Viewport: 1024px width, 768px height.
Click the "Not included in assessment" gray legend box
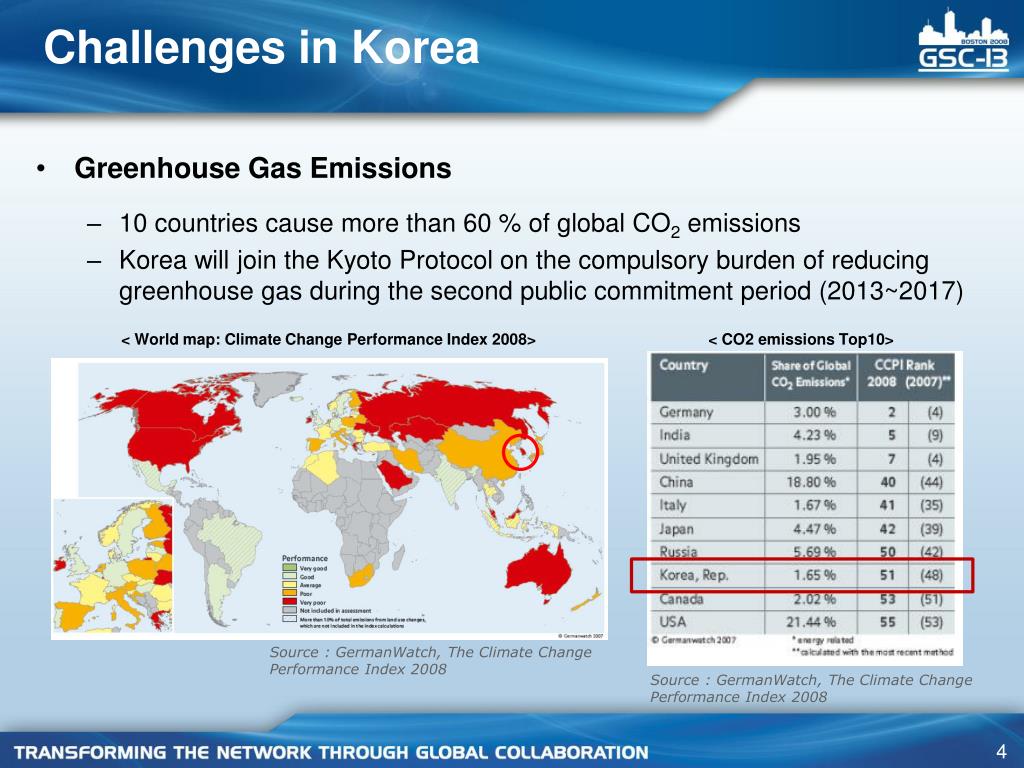[x=289, y=610]
